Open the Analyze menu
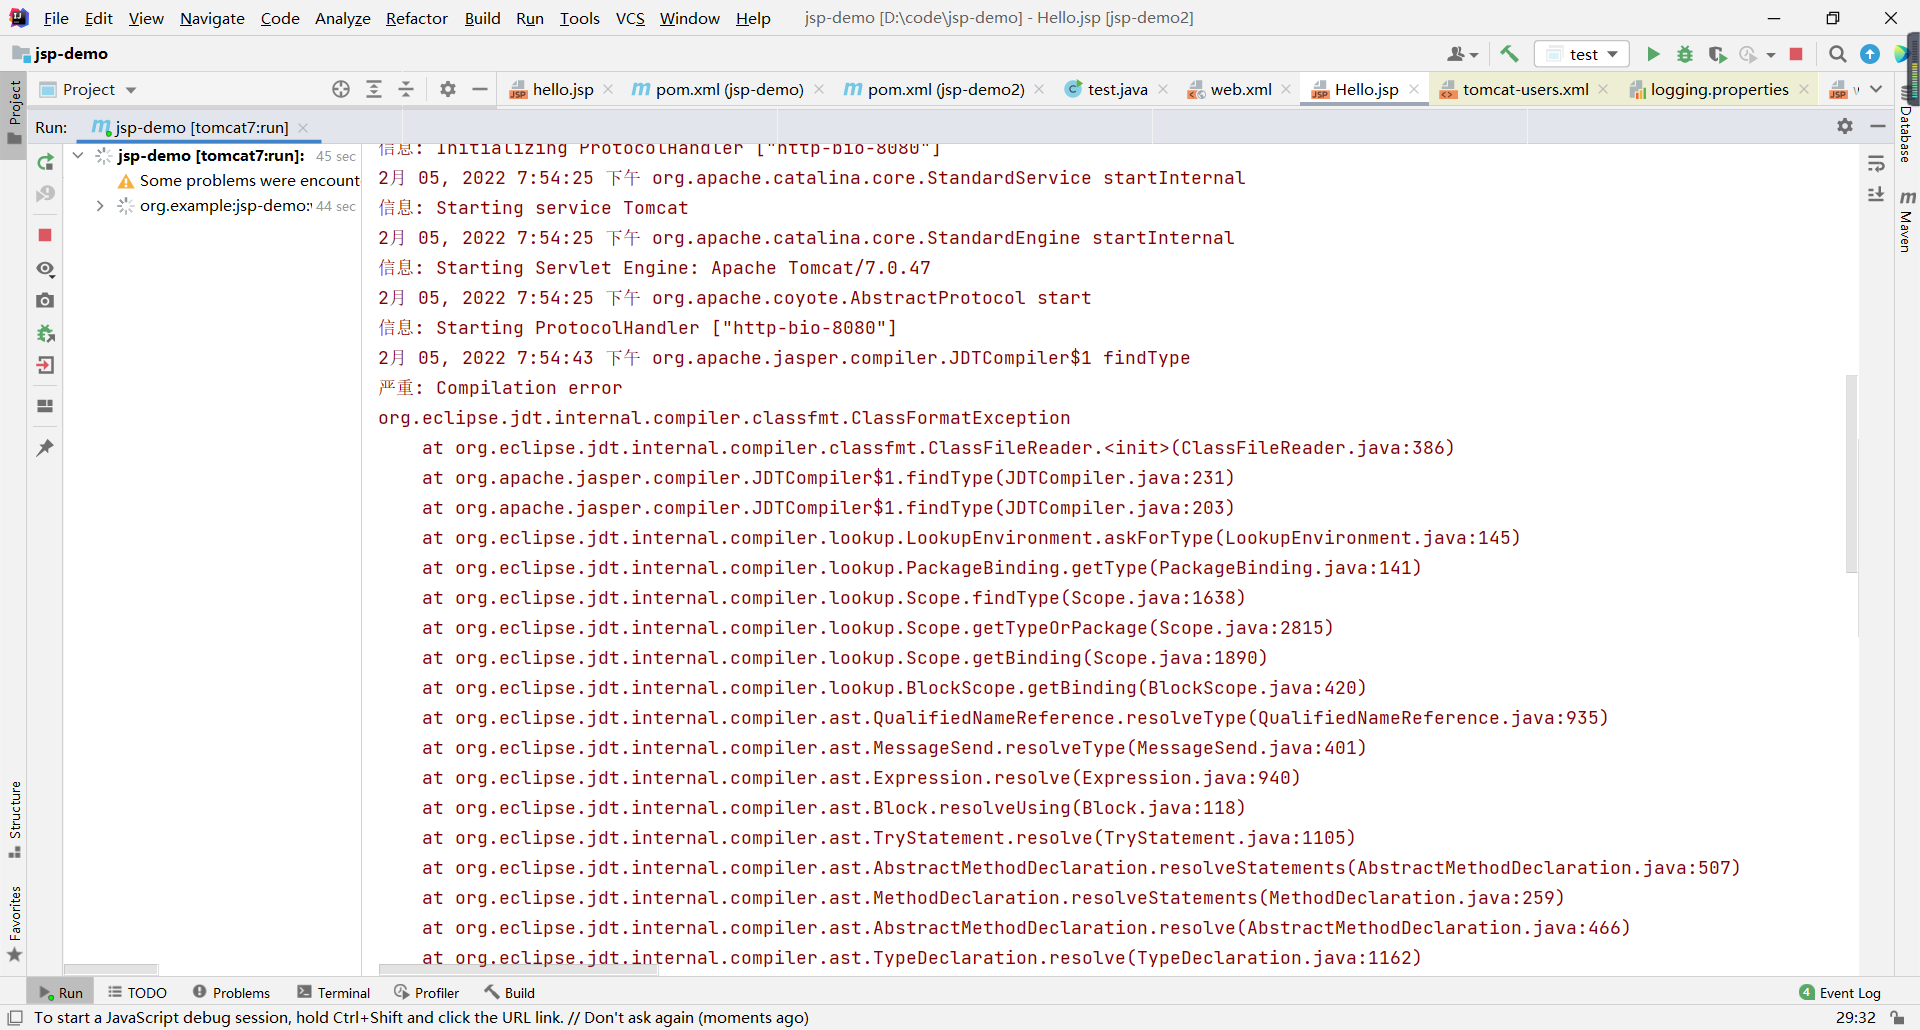1920x1030 pixels. tap(343, 18)
